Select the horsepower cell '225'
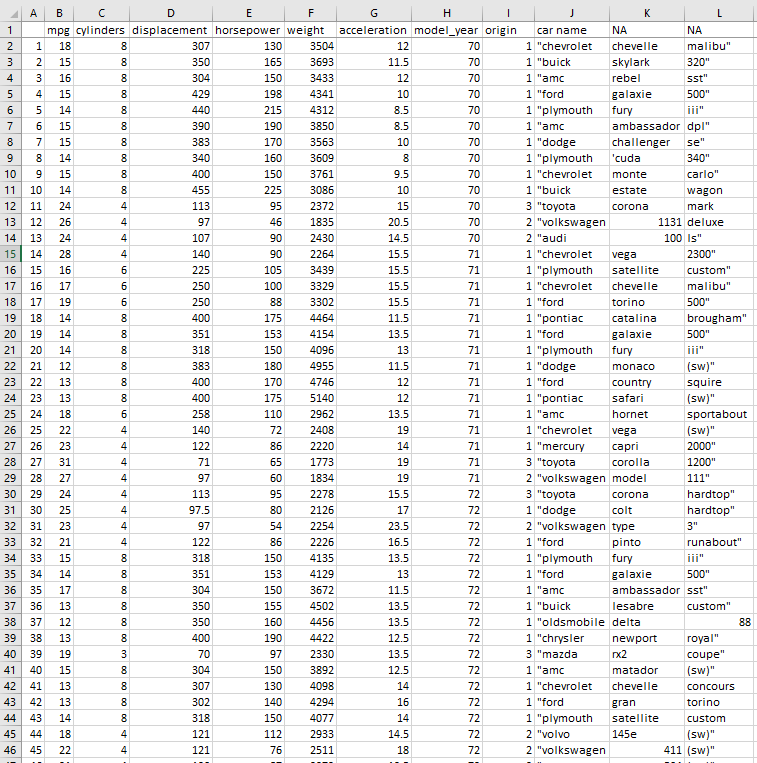 click(x=248, y=190)
